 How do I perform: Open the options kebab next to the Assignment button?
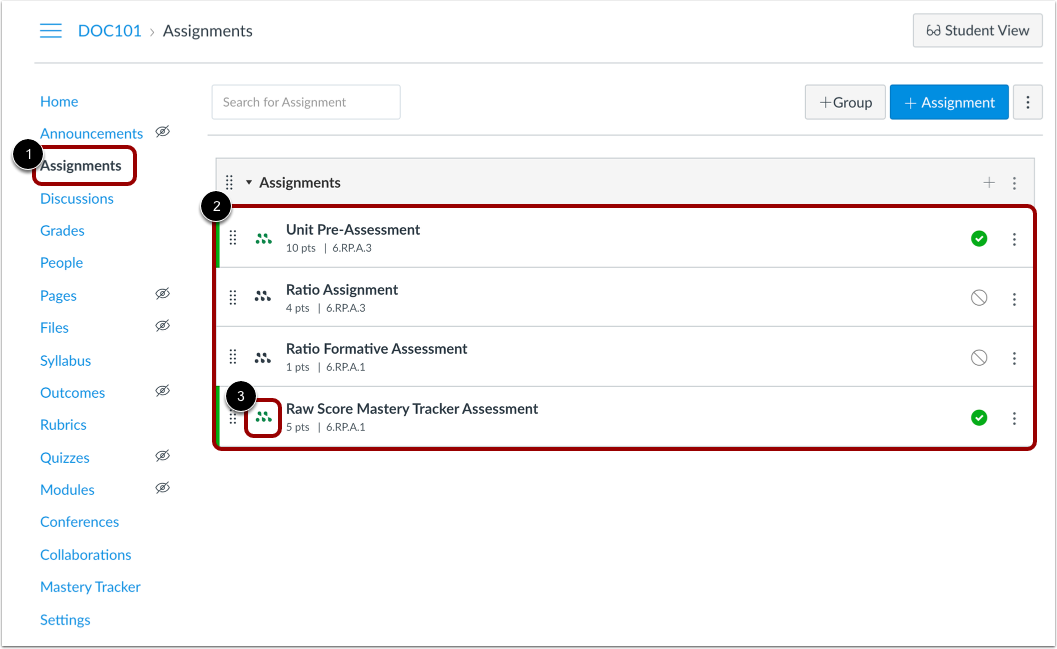click(1028, 101)
